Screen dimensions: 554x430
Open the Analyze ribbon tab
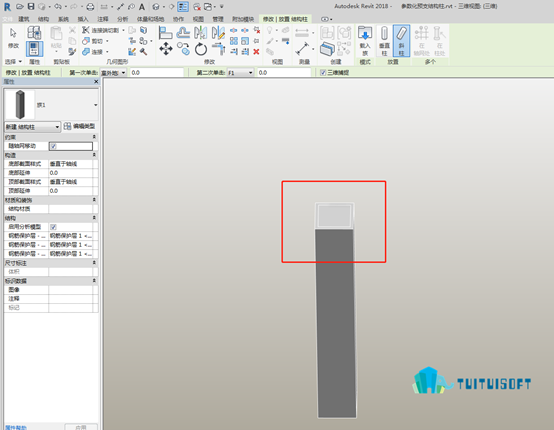pos(123,19)
